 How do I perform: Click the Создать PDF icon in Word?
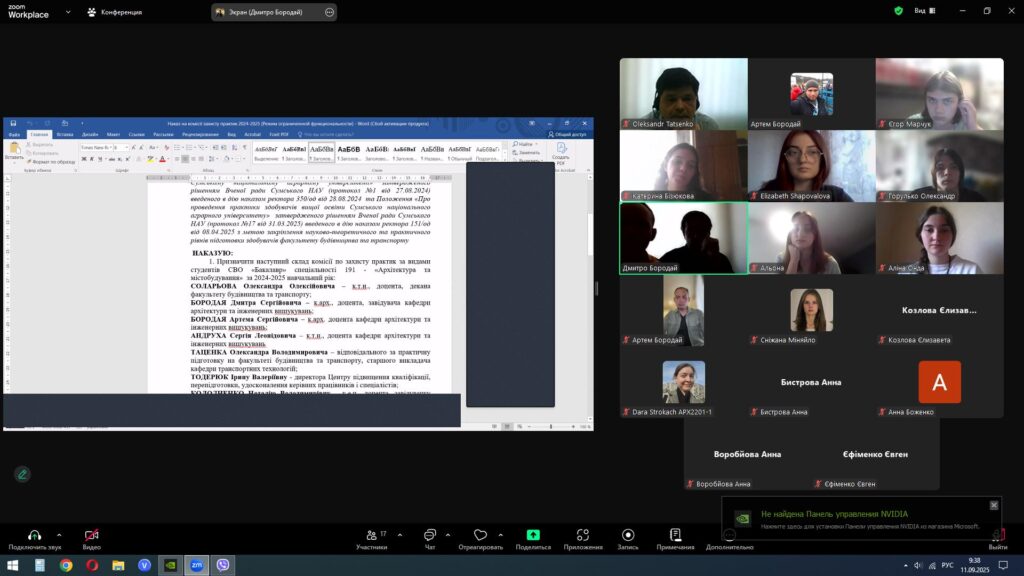coord(561,154)
